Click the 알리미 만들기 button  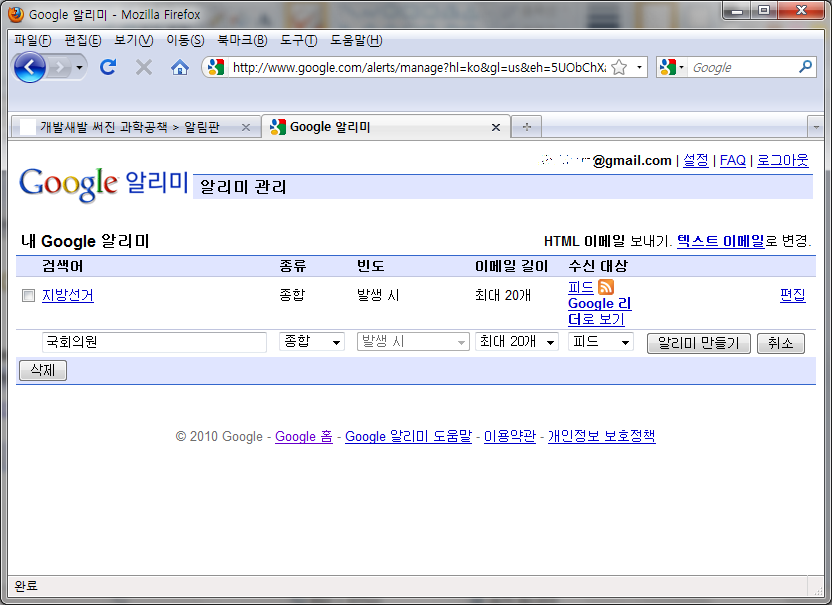click(x=698, y=343)
